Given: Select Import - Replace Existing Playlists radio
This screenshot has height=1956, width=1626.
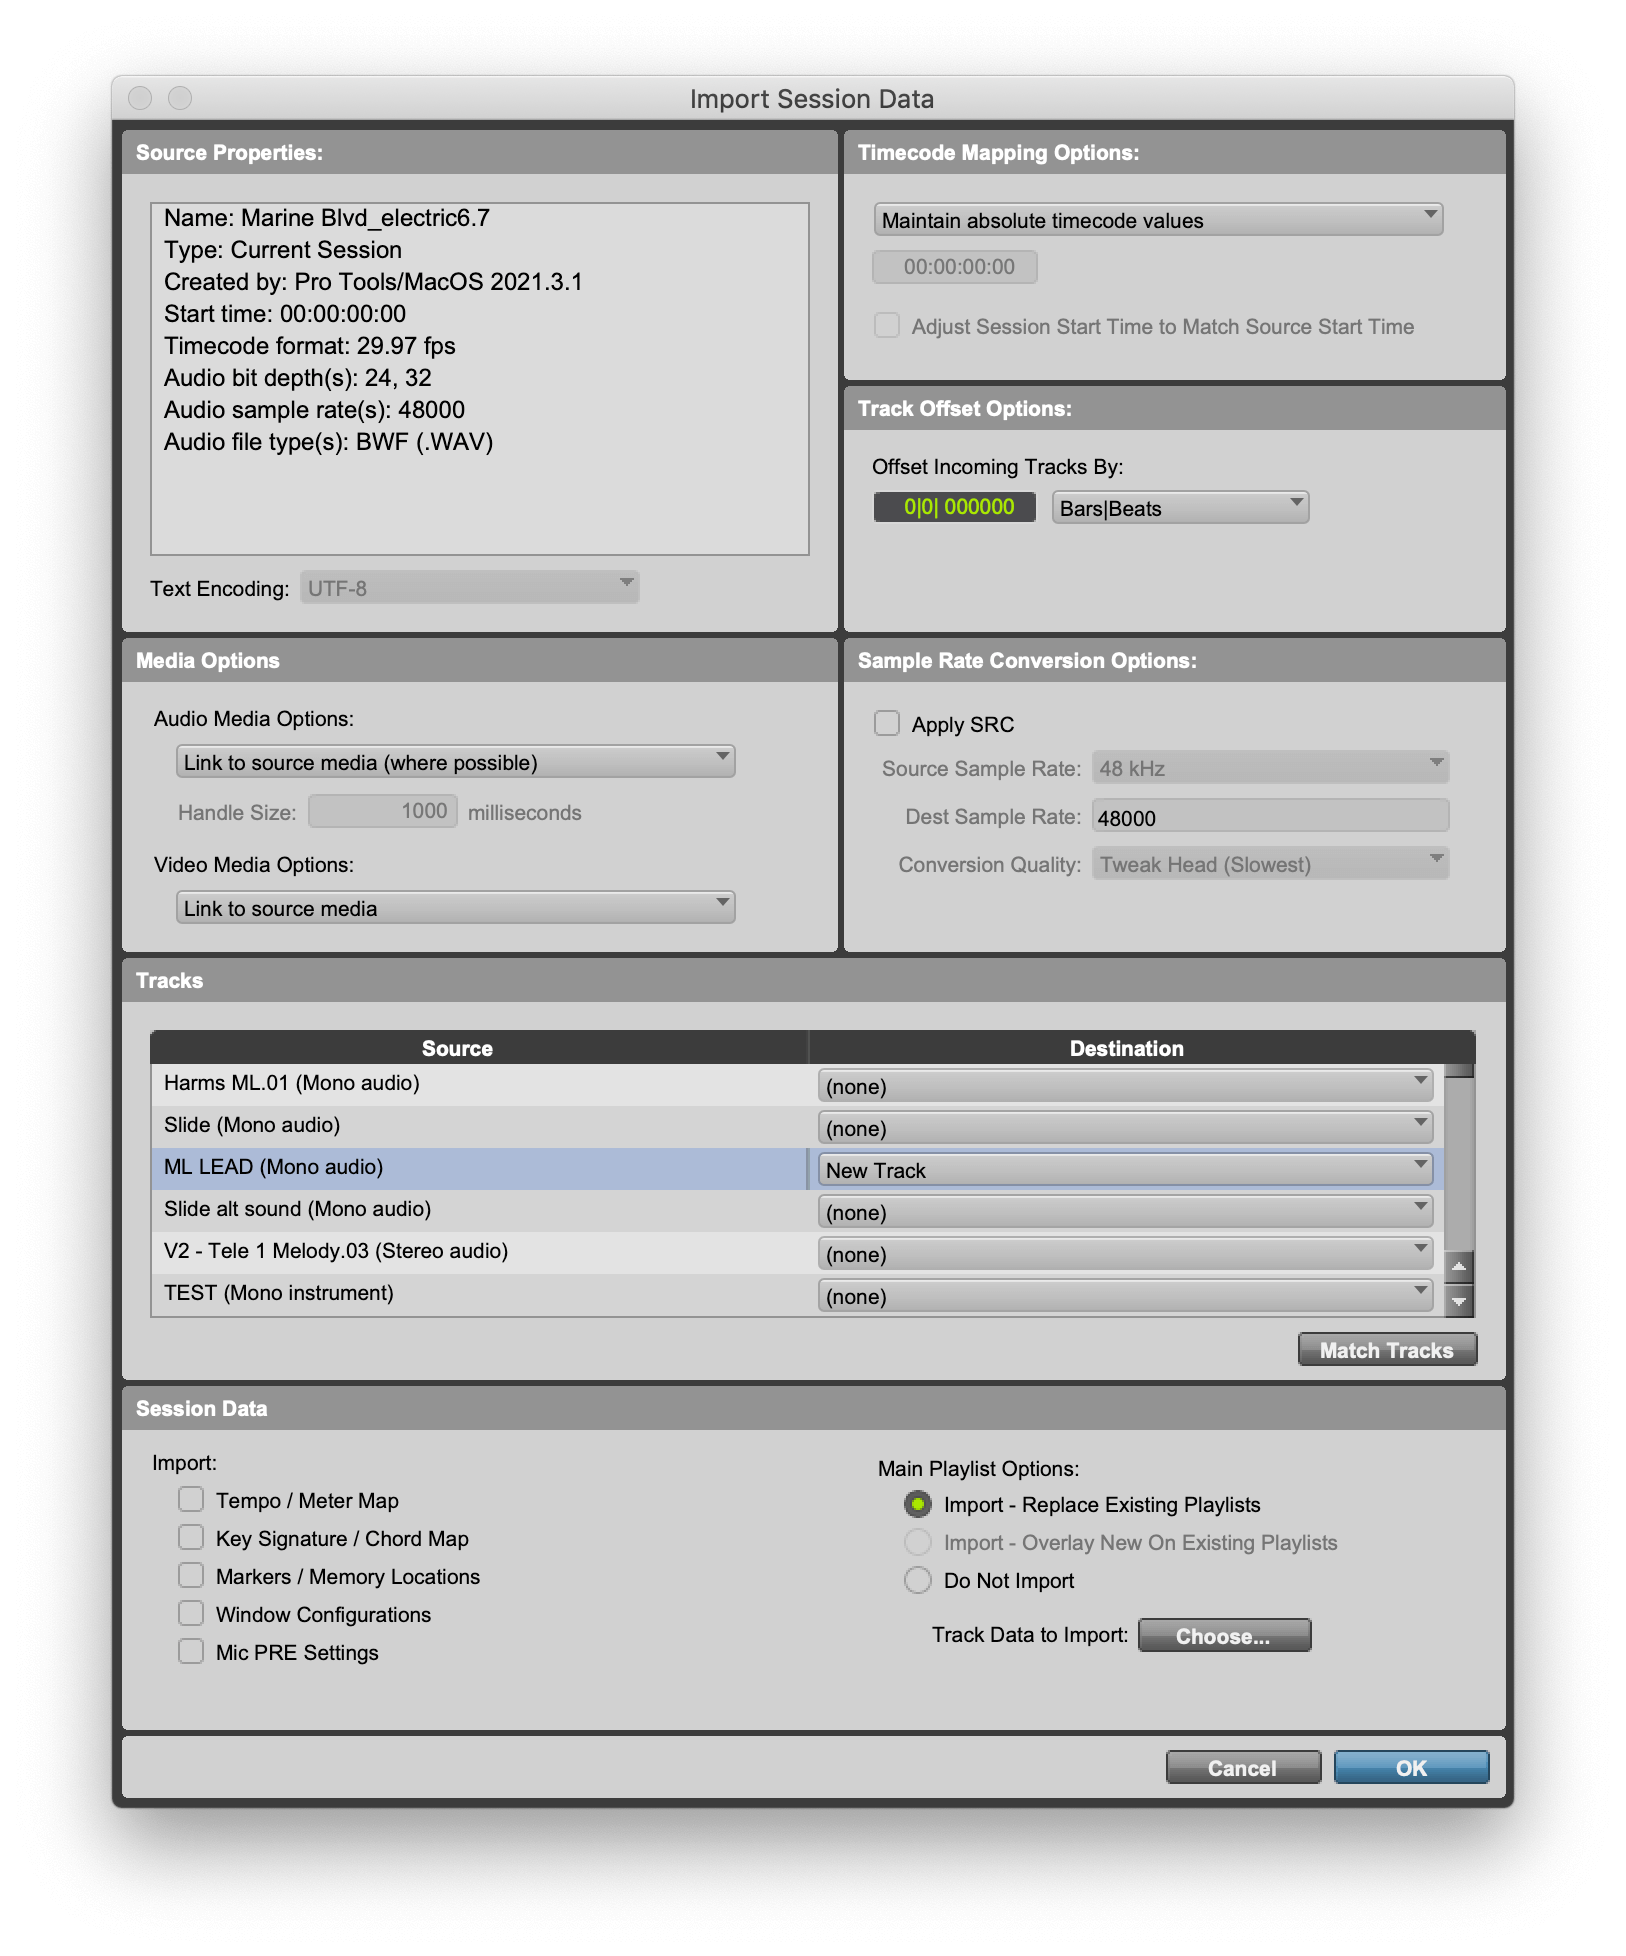Looking at the screenshot, I should tap(917, 1504).
